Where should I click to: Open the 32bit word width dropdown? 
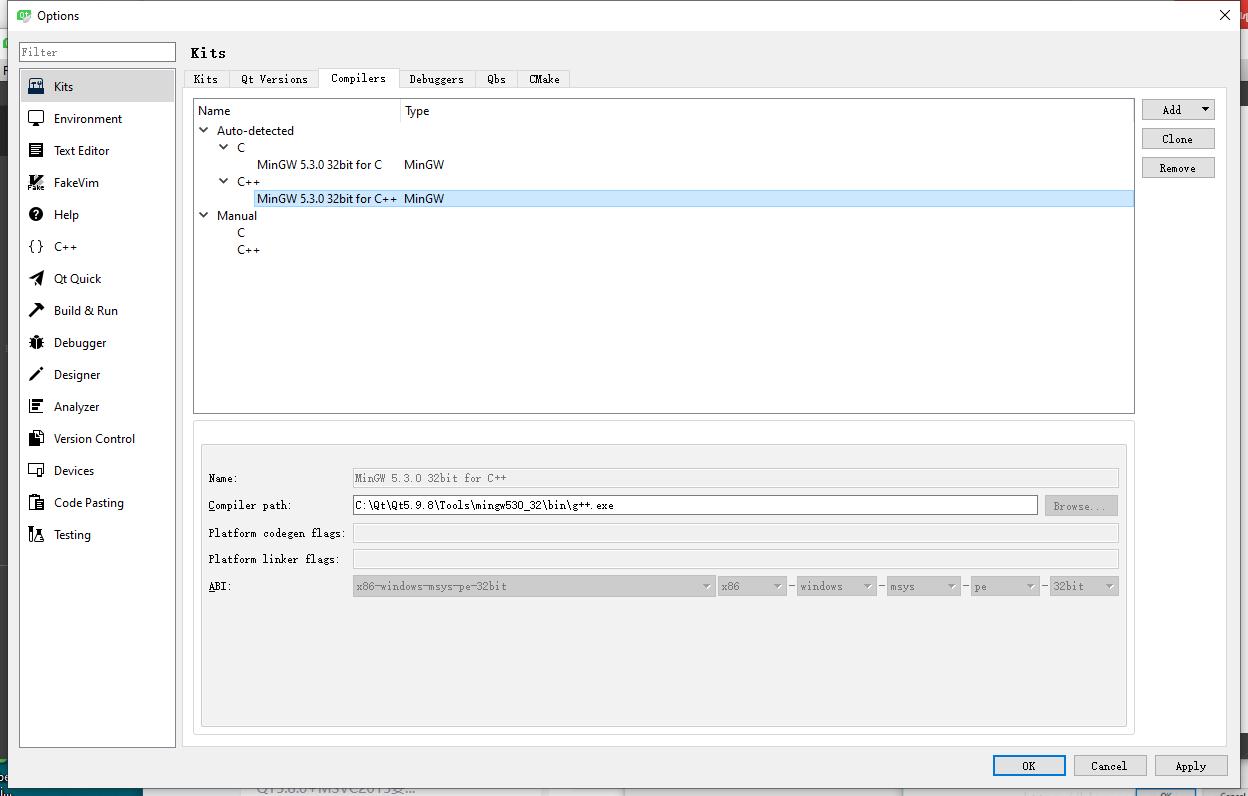pyautogui.click(x=1084, y=587)
